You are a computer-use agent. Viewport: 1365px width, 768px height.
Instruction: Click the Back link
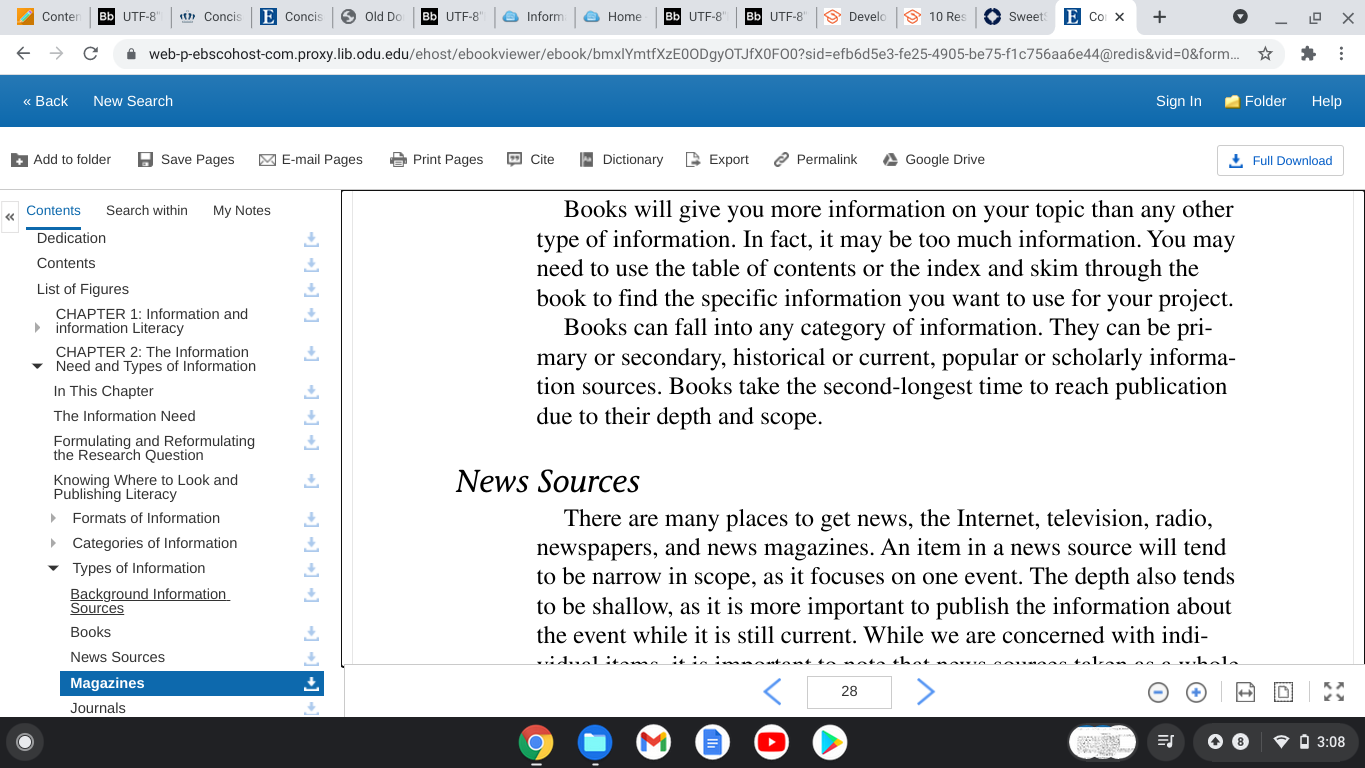[45, 101]
